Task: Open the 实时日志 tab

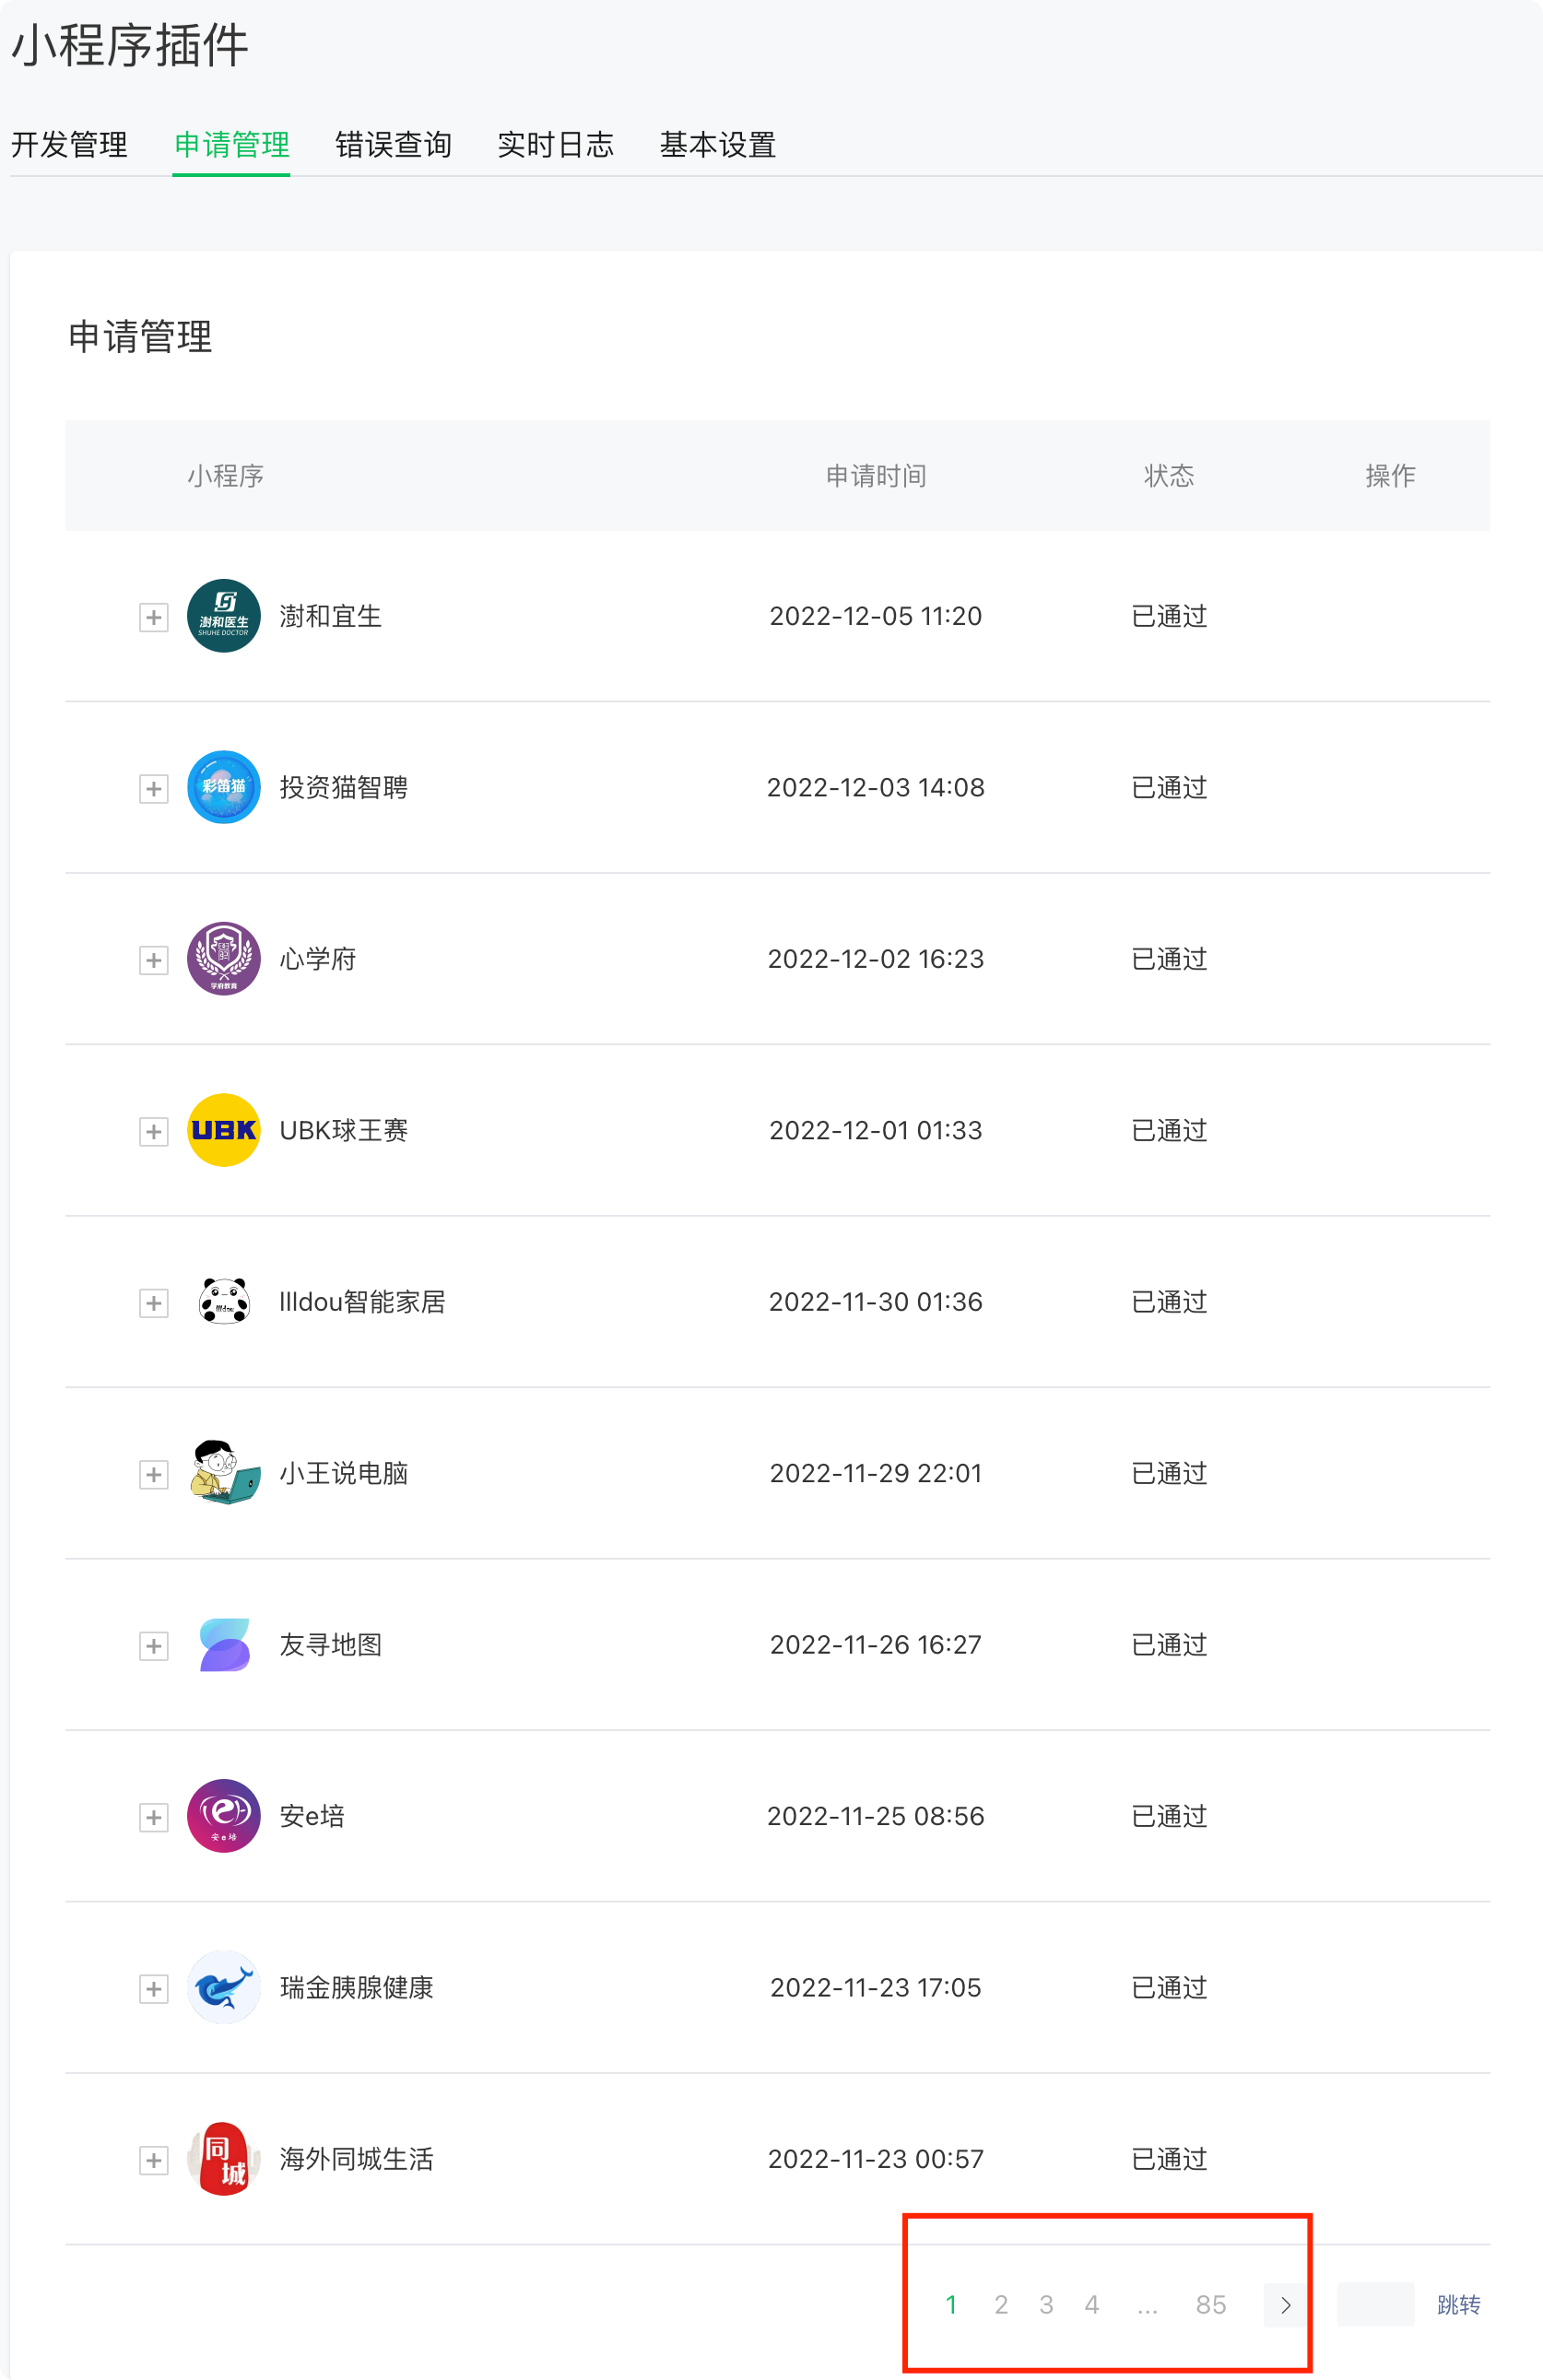Action: [x=556, y=145]
